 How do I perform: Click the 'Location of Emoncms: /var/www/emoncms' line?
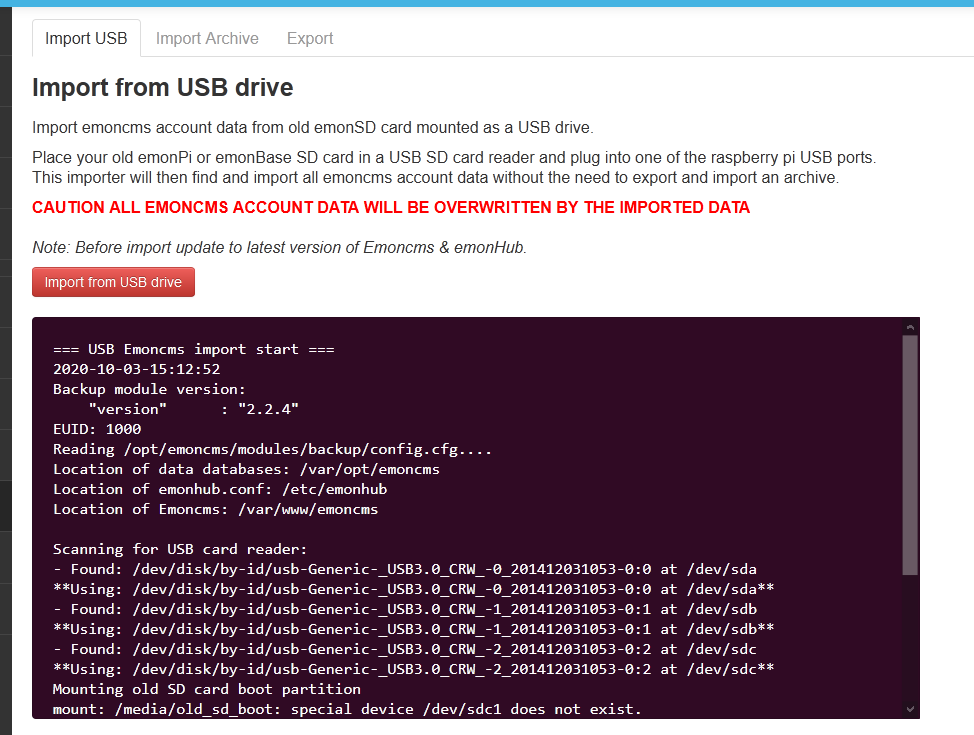[216, 509]
